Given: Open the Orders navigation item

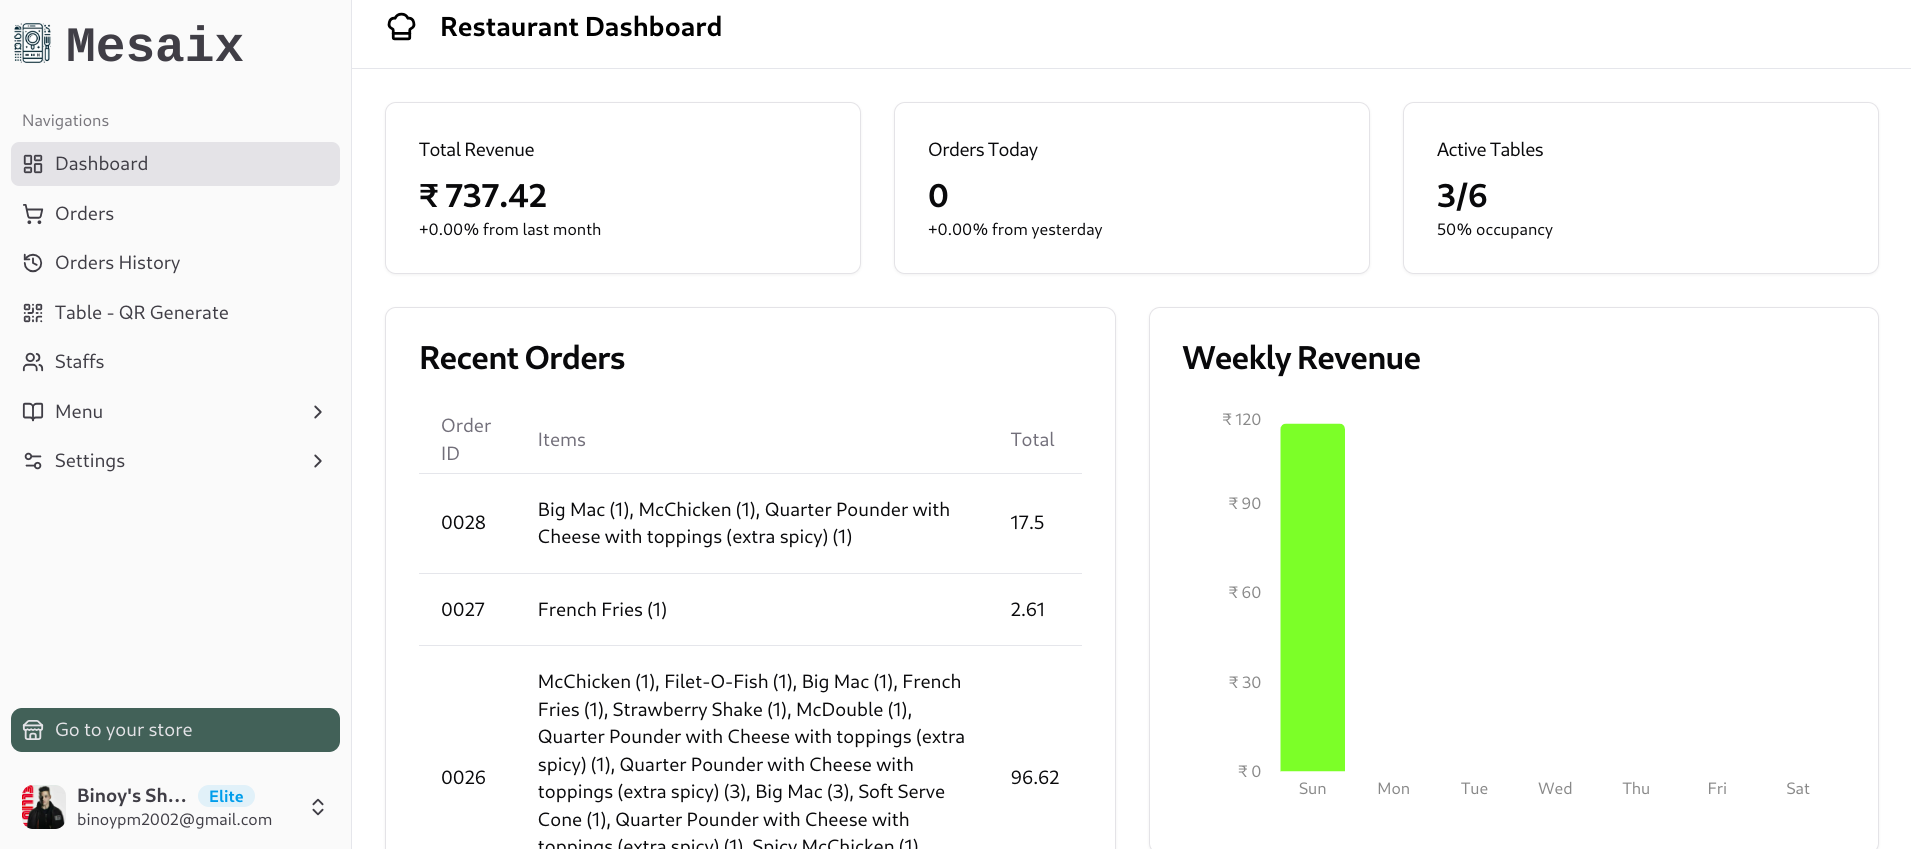Looking at the screenshot, I should (175, 214).
